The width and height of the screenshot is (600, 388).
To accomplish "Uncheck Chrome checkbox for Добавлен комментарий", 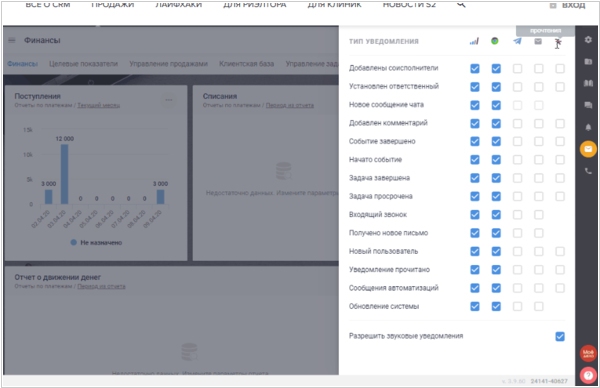I will click(496, 124).
